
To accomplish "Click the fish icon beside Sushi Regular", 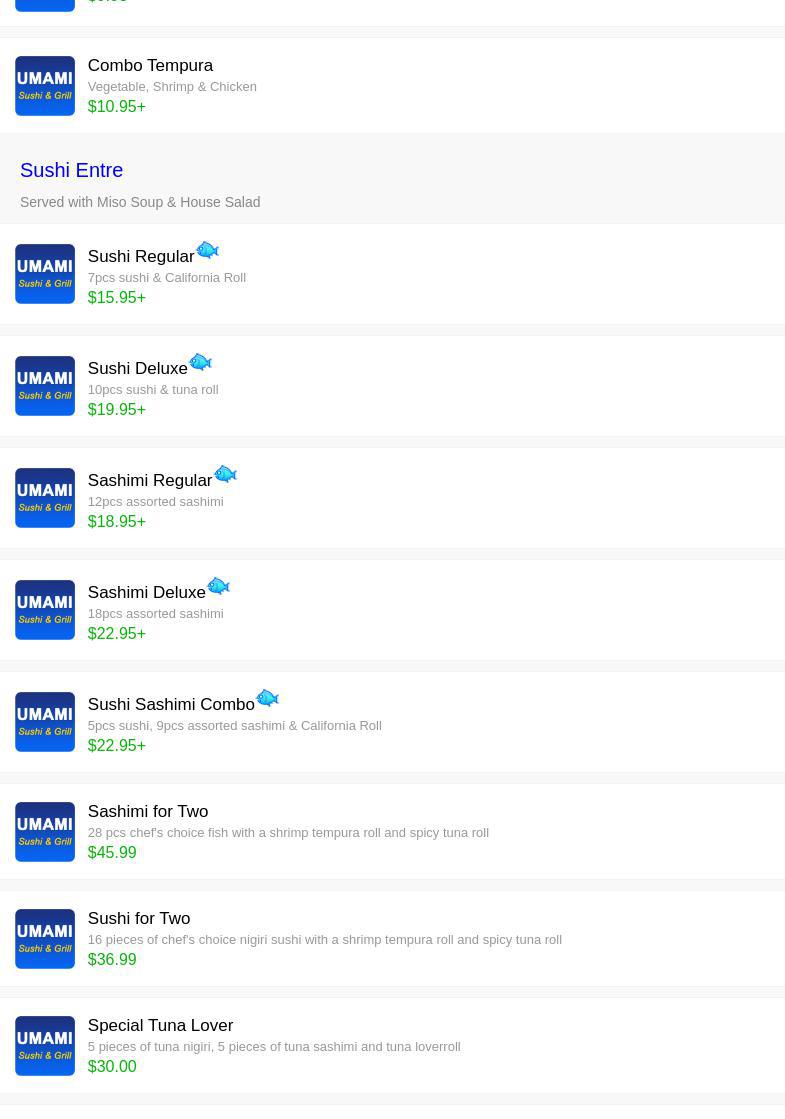I will point(207,250).
